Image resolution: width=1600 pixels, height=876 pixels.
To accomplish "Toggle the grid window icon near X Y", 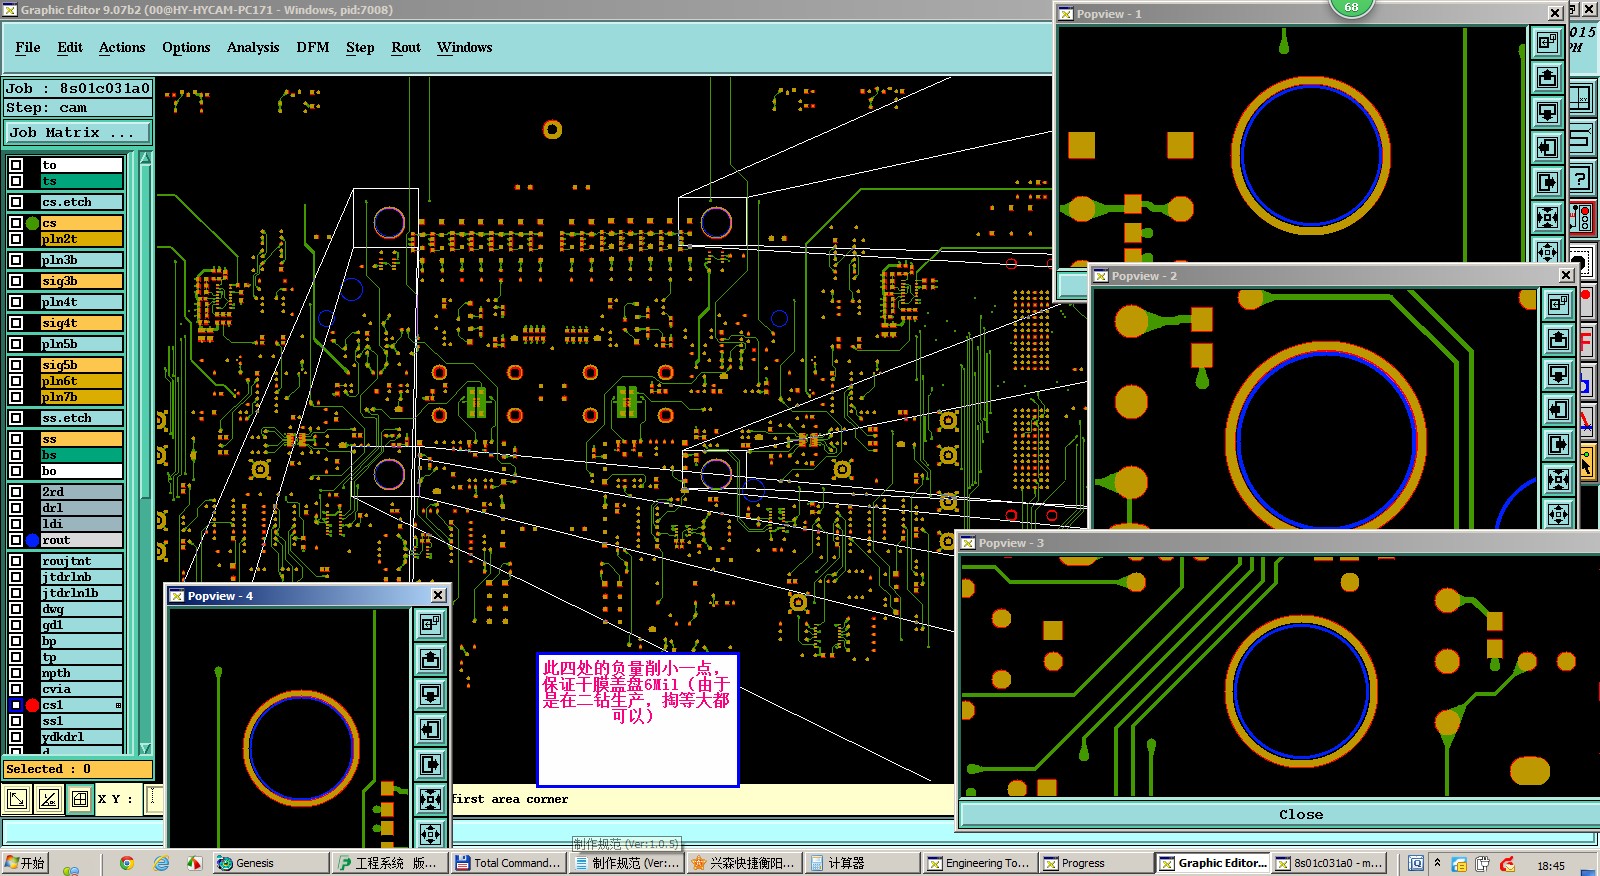I will point(80,799).
